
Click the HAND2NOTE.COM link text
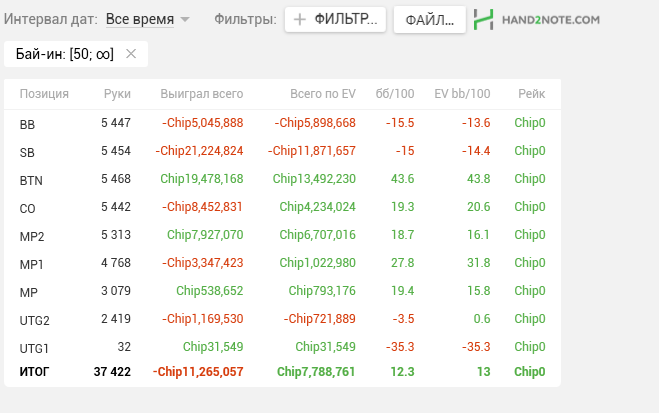[551, 20]
